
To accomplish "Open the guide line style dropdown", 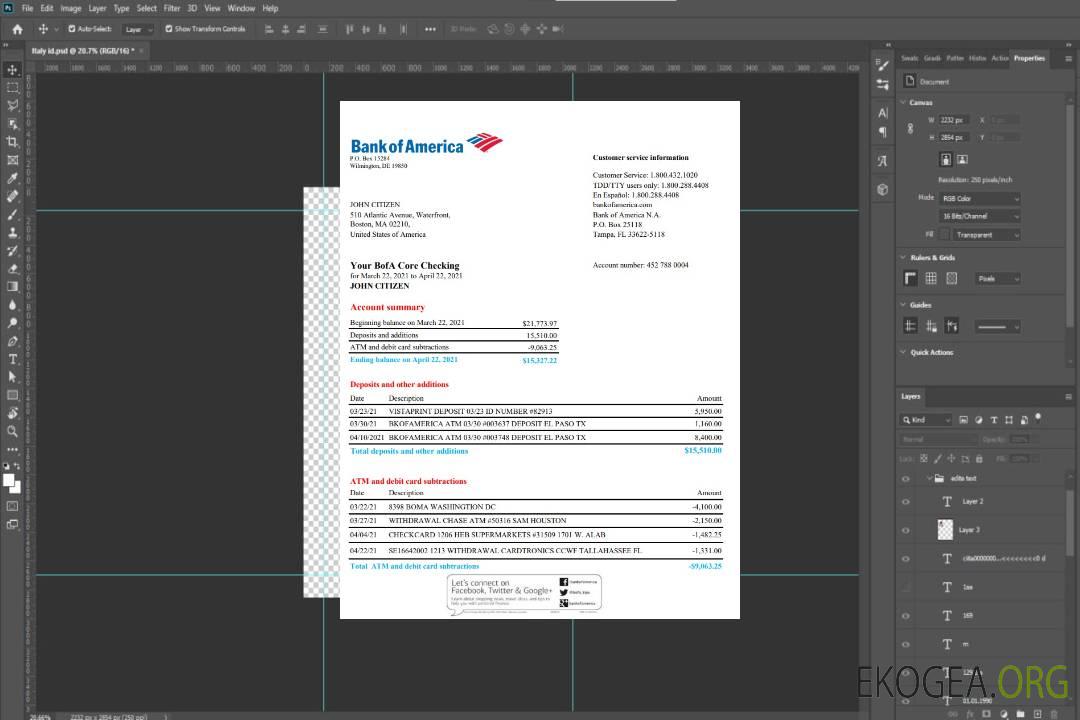I will [997, 327].
